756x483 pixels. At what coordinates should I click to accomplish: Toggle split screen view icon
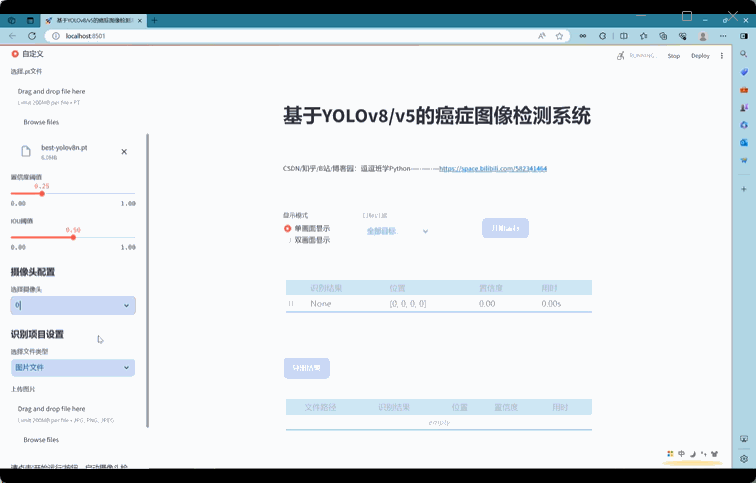623,36
